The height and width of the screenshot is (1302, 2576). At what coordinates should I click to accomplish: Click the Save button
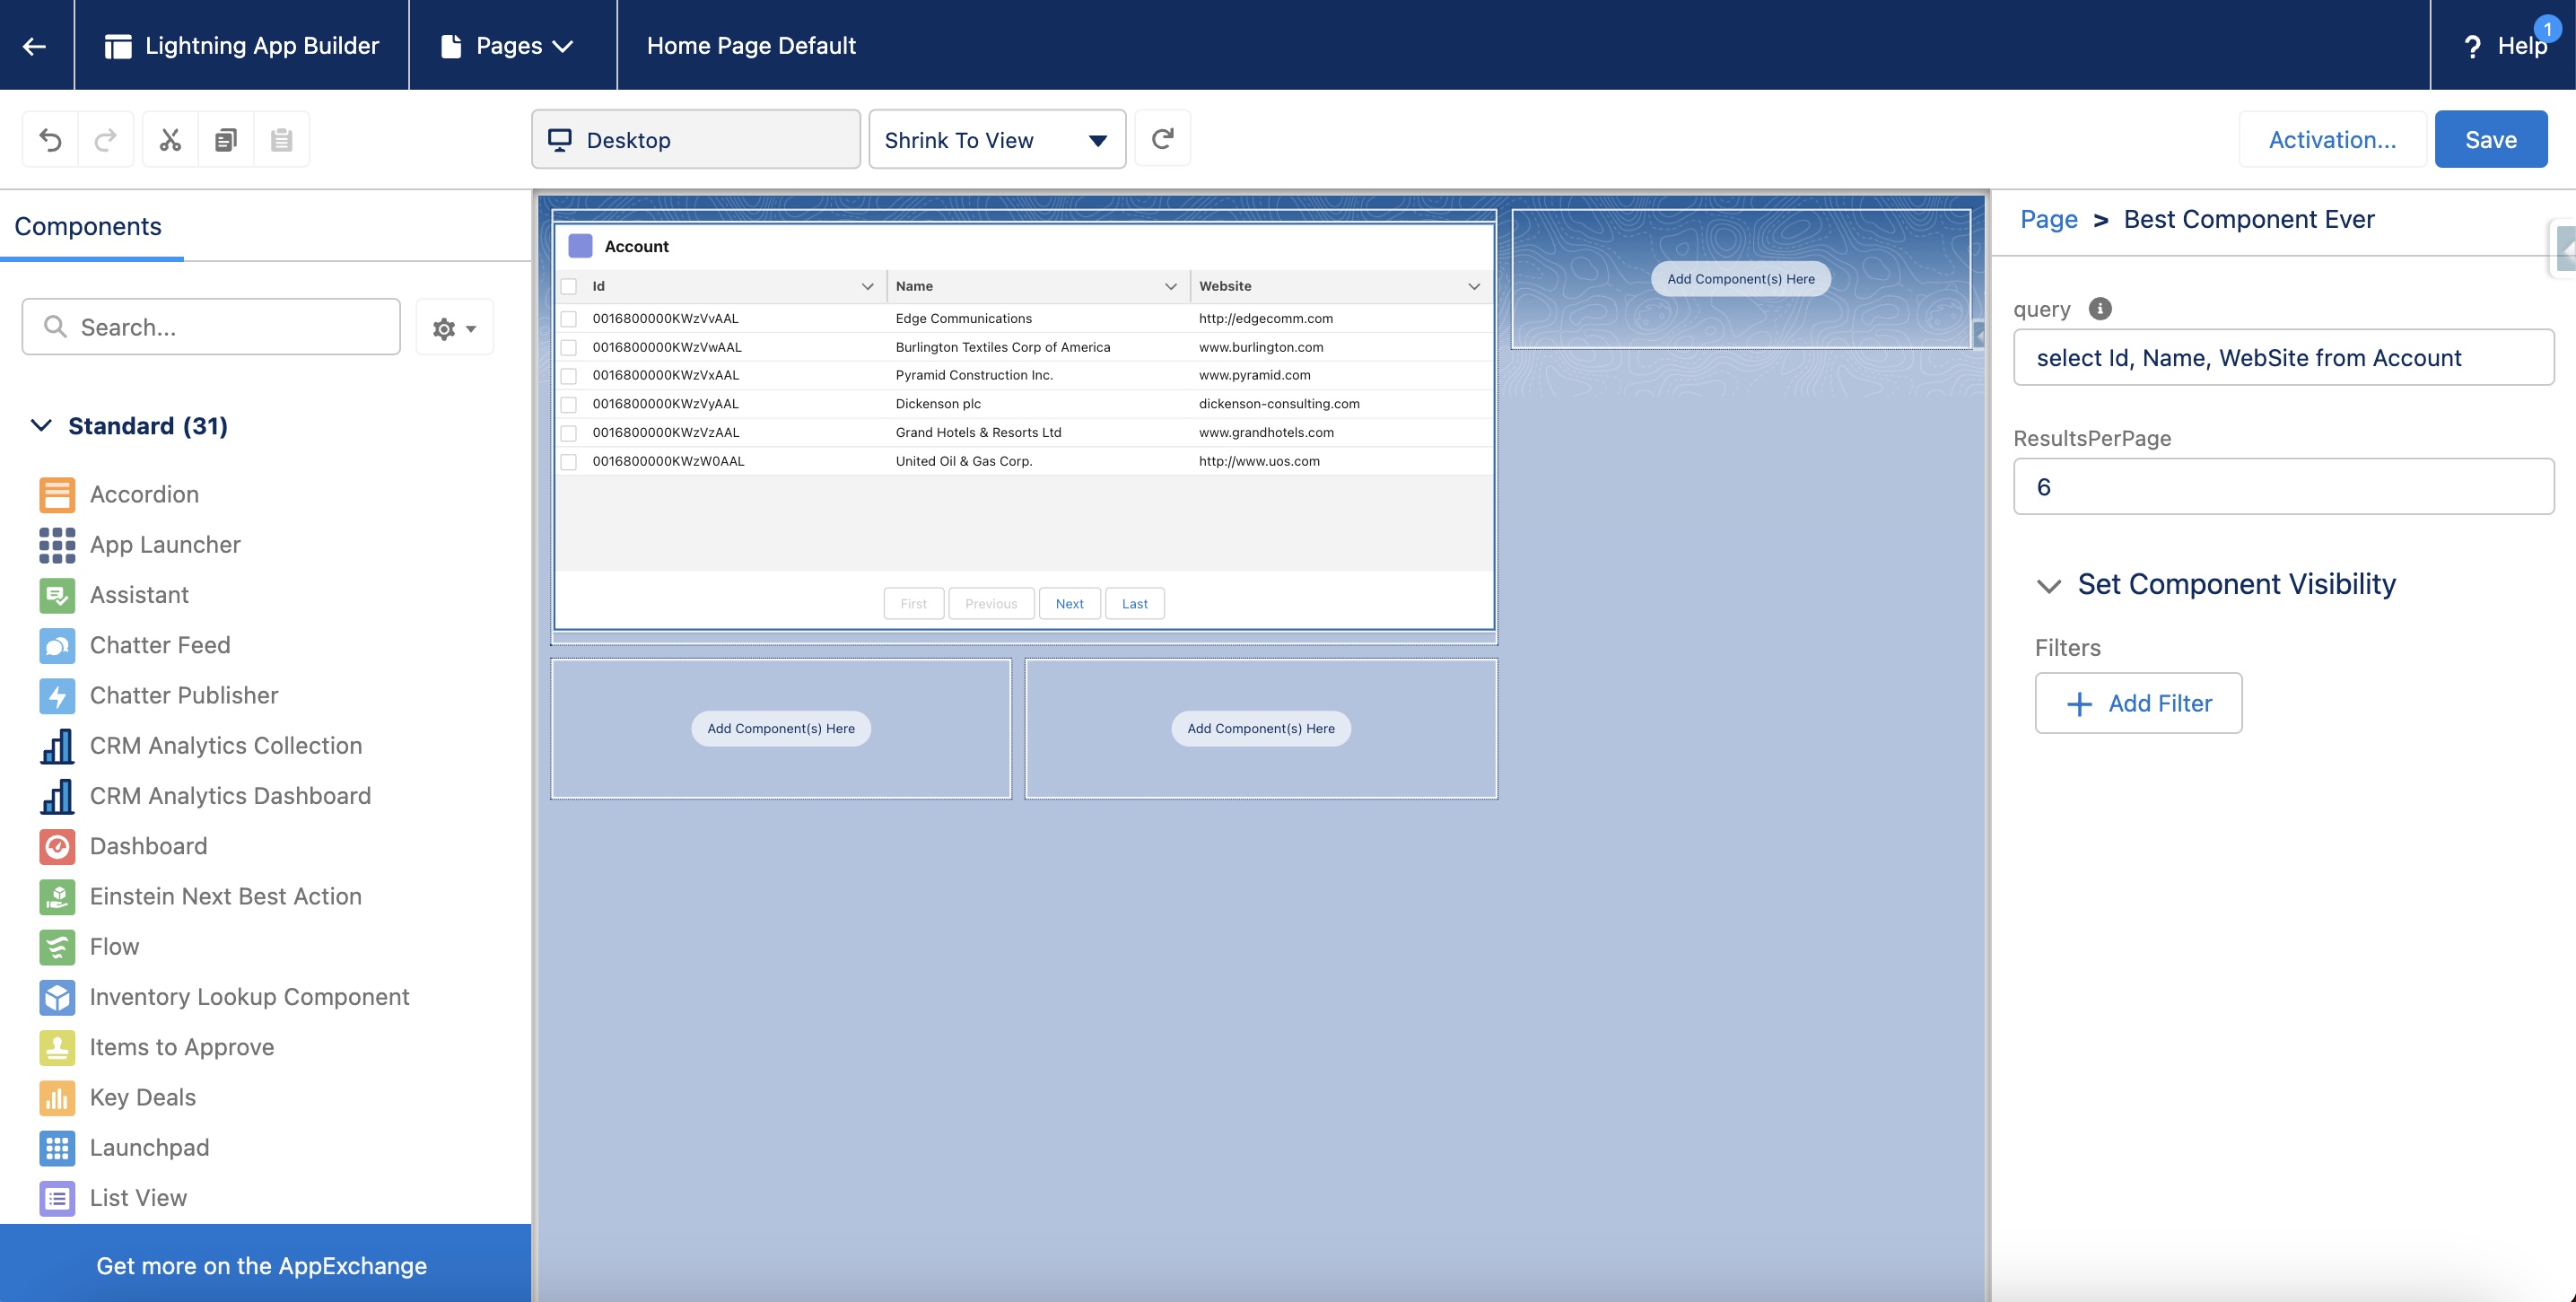click(2490, 139)
